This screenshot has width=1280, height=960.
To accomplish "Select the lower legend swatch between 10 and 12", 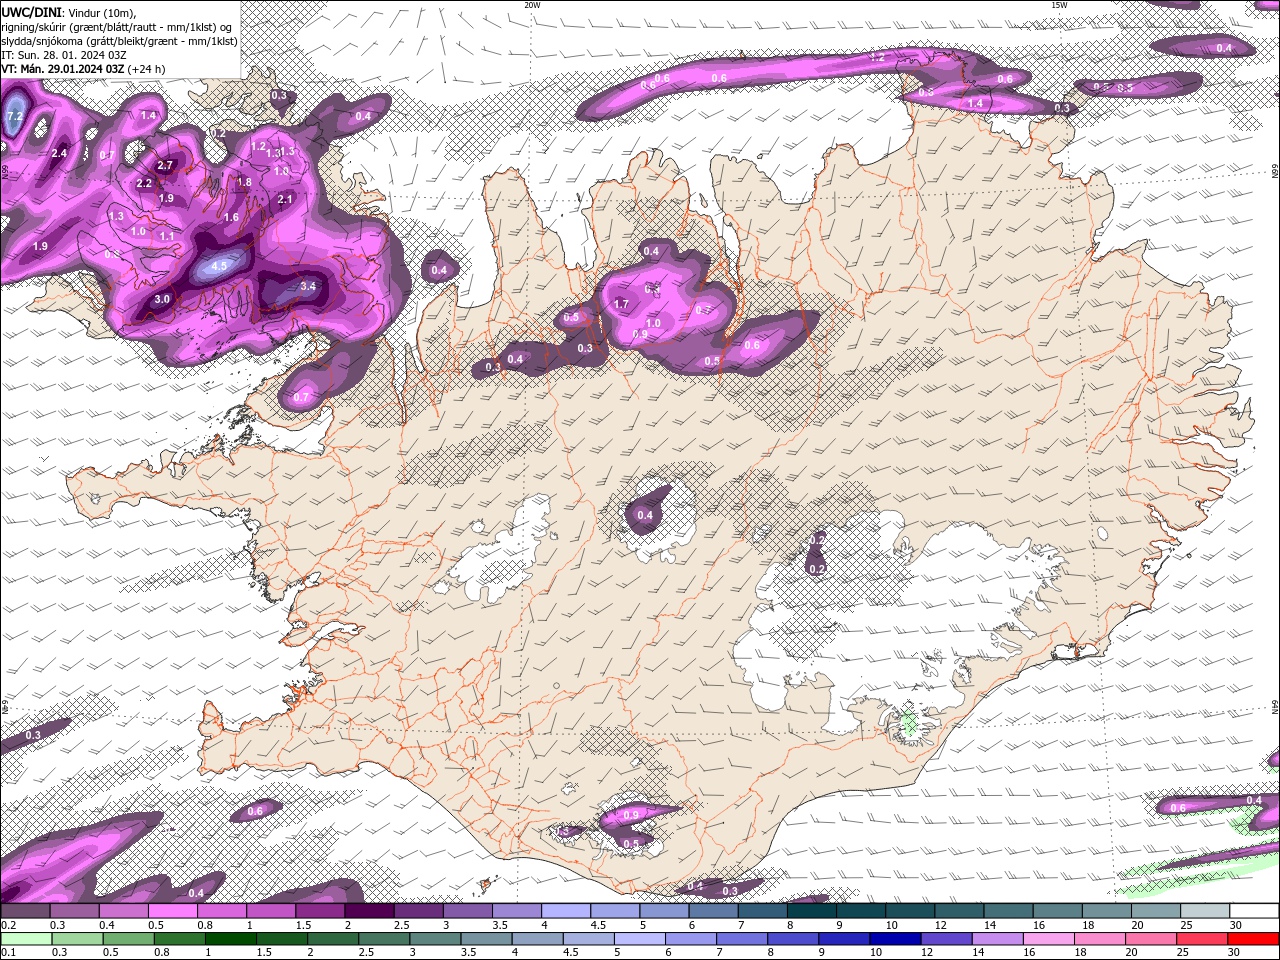I will coord(895,939).
